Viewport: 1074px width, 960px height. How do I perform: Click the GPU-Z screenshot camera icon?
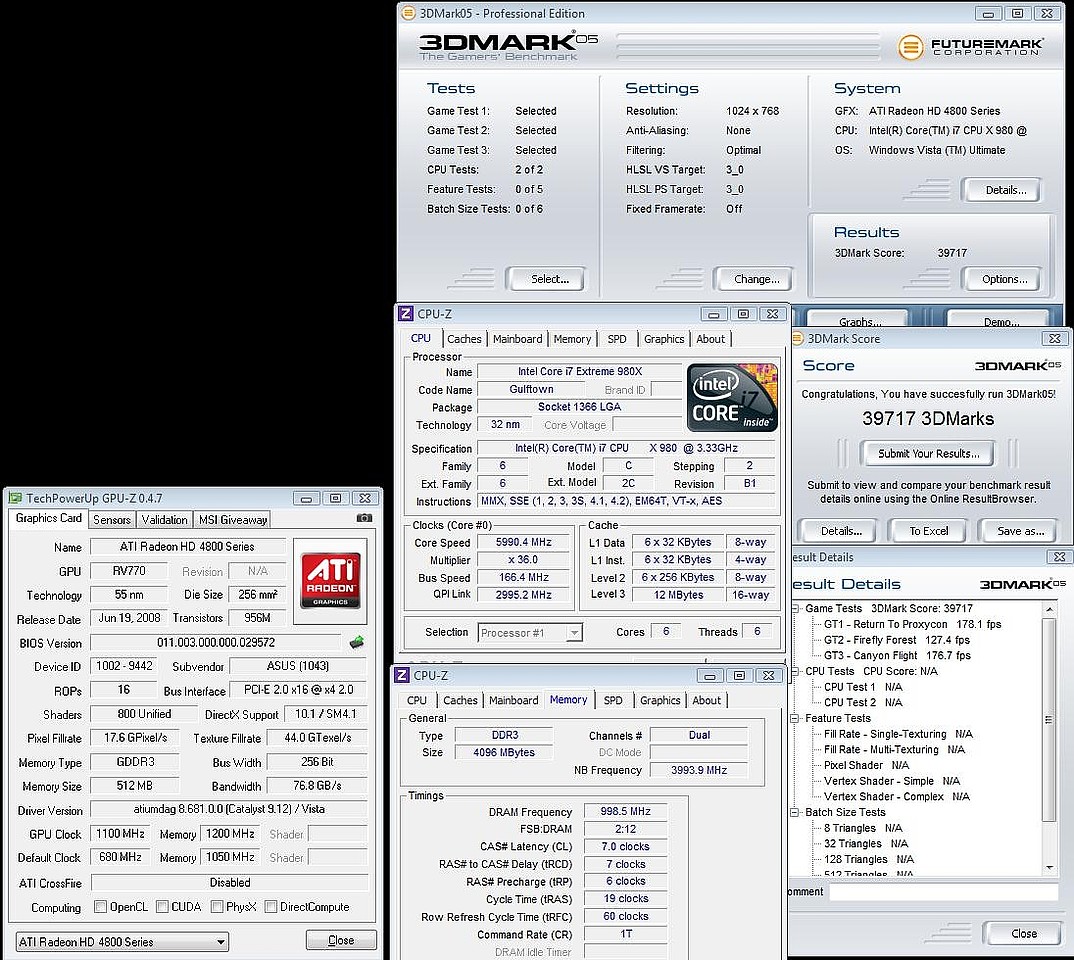[364, 519]
